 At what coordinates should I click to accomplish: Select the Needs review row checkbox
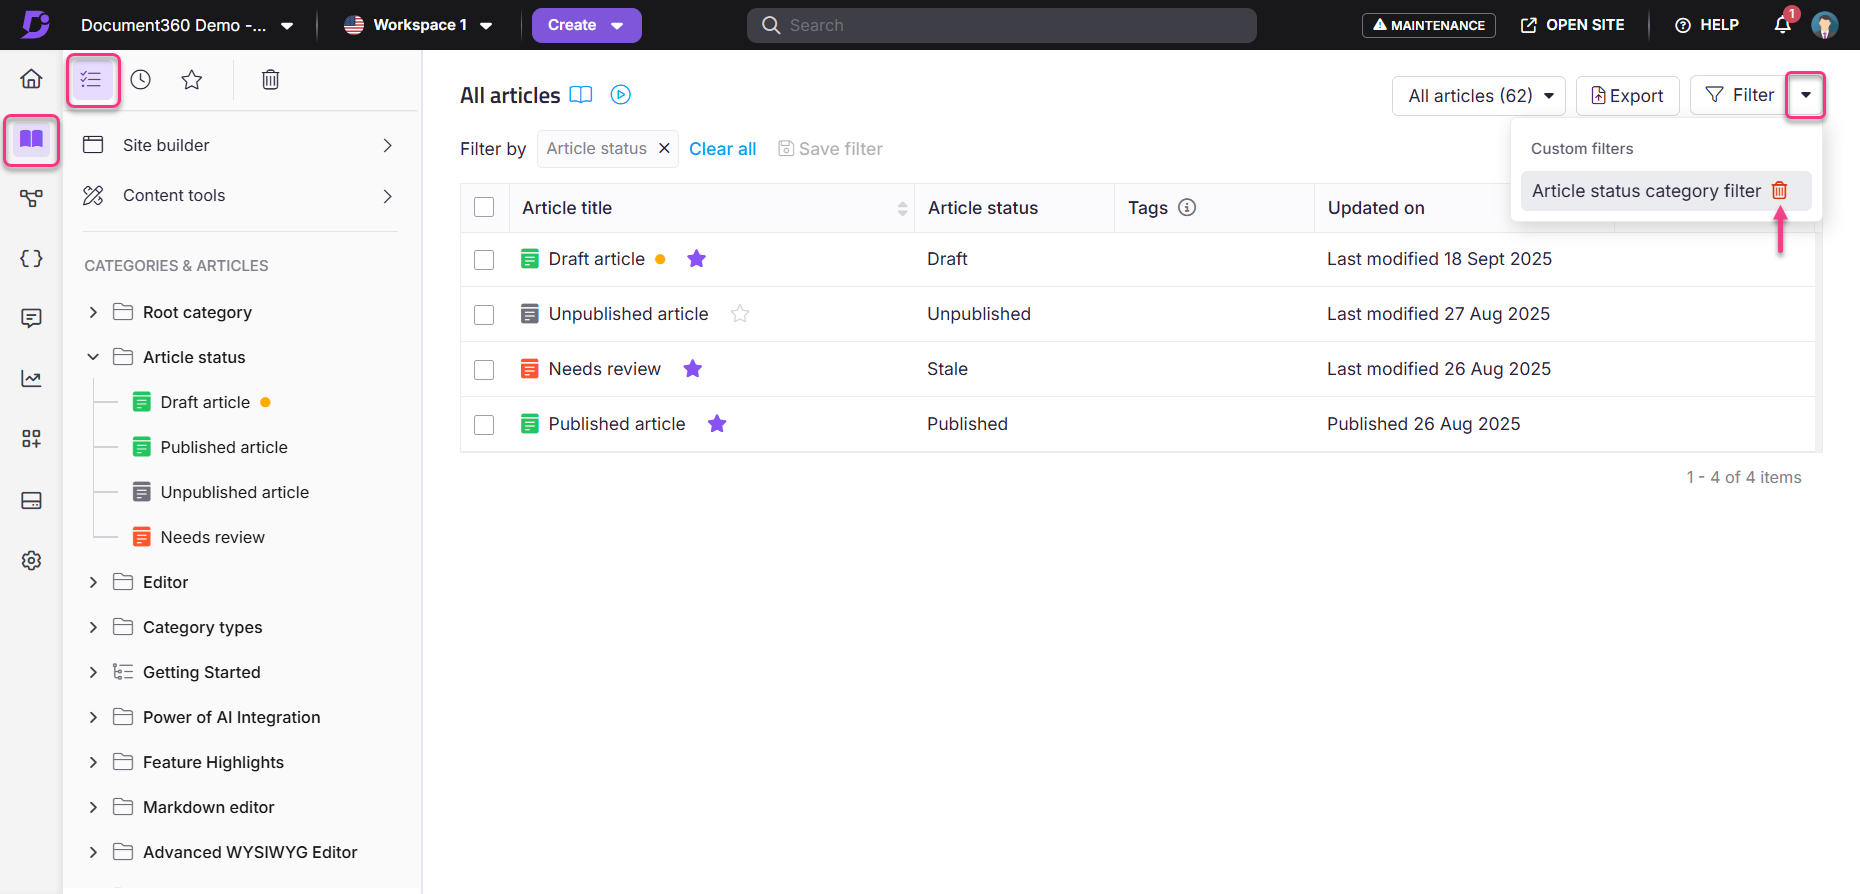click(x=484, y=370)
